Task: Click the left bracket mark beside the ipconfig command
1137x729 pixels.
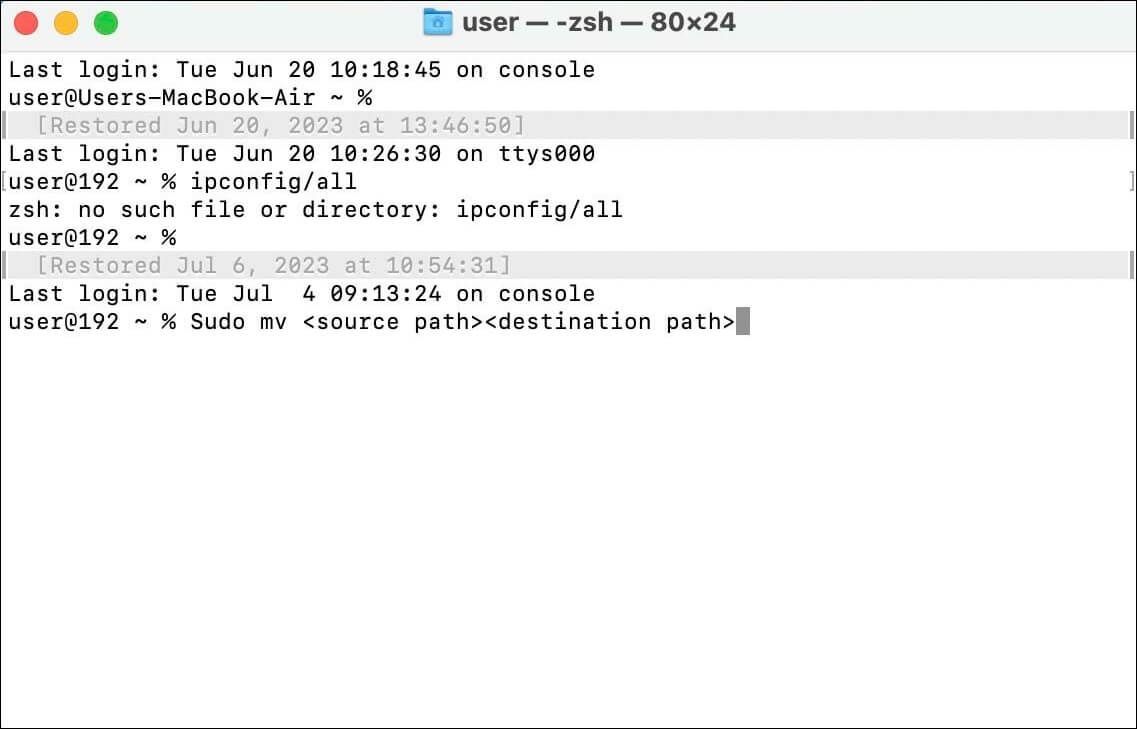Action: (4, 182)
